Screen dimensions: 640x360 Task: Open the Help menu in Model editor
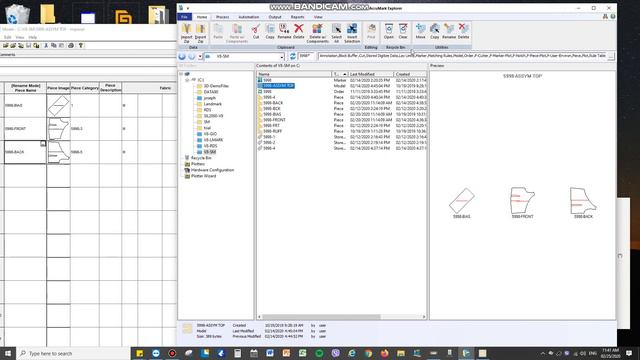33,37
